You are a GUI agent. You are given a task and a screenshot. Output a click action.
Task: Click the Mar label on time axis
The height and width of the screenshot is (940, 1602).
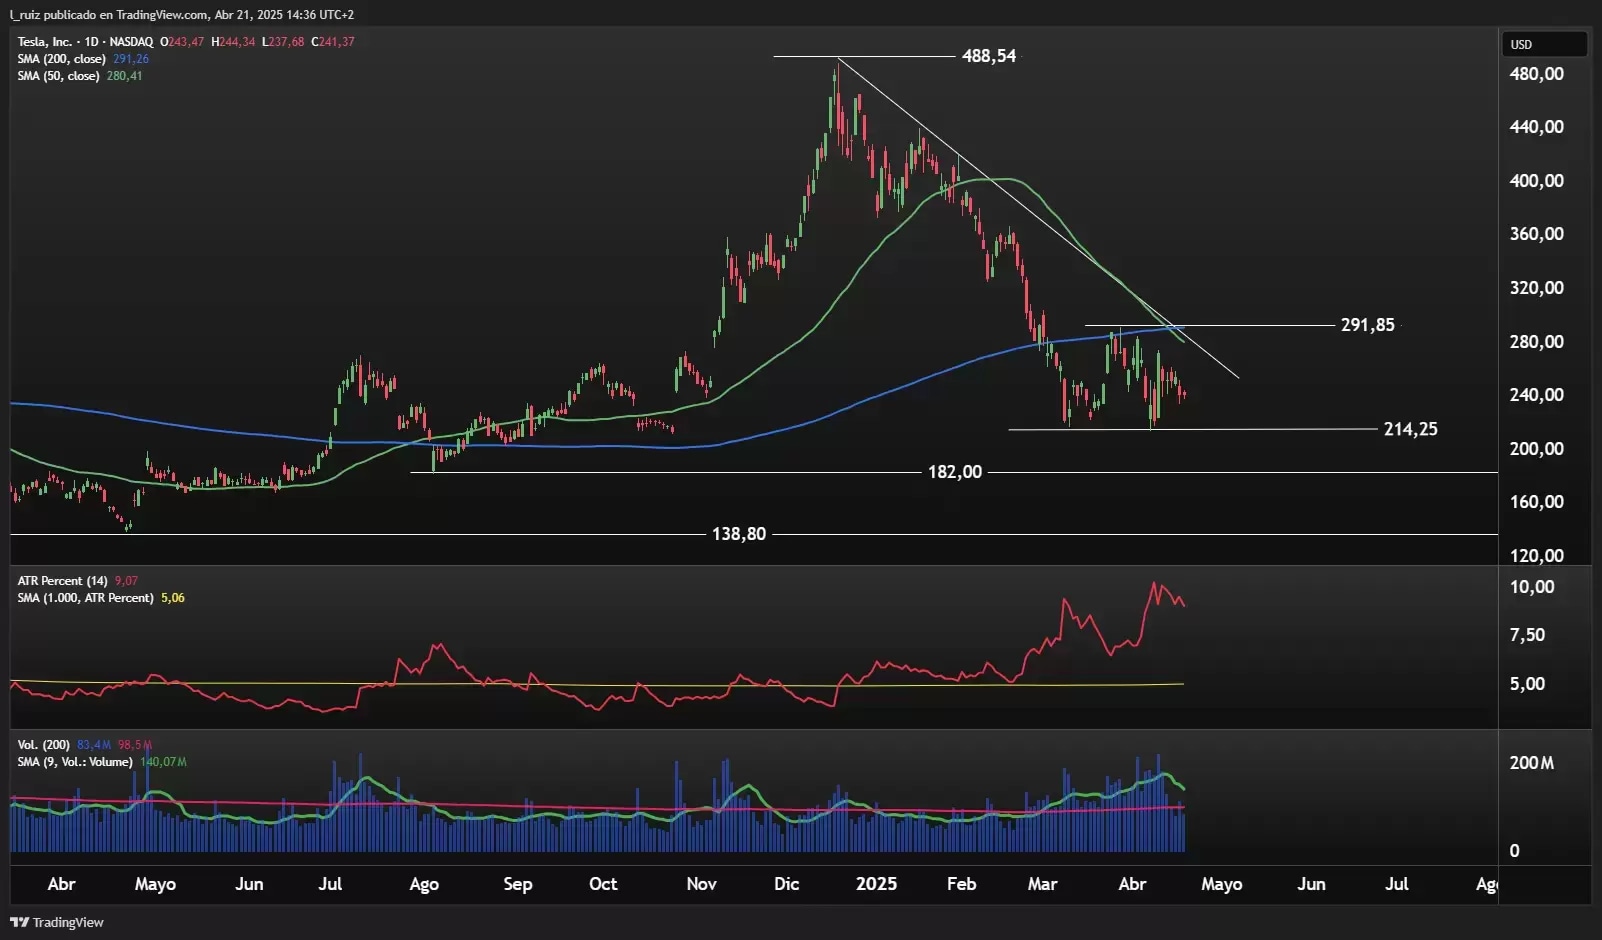coord(1043,884)
